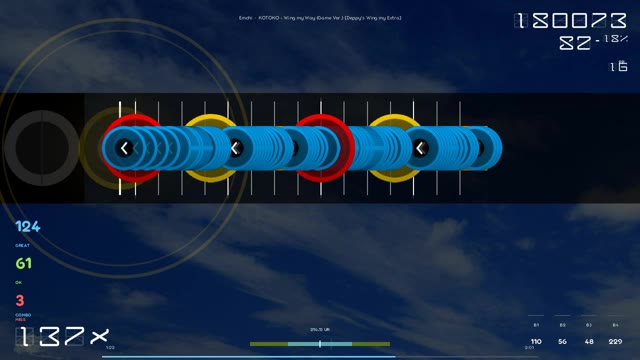Image resolution: width=640 pixels, height=360 pixels.
Task: Click the middle blue note arrow near yellow ring
Action: (236, 148)
